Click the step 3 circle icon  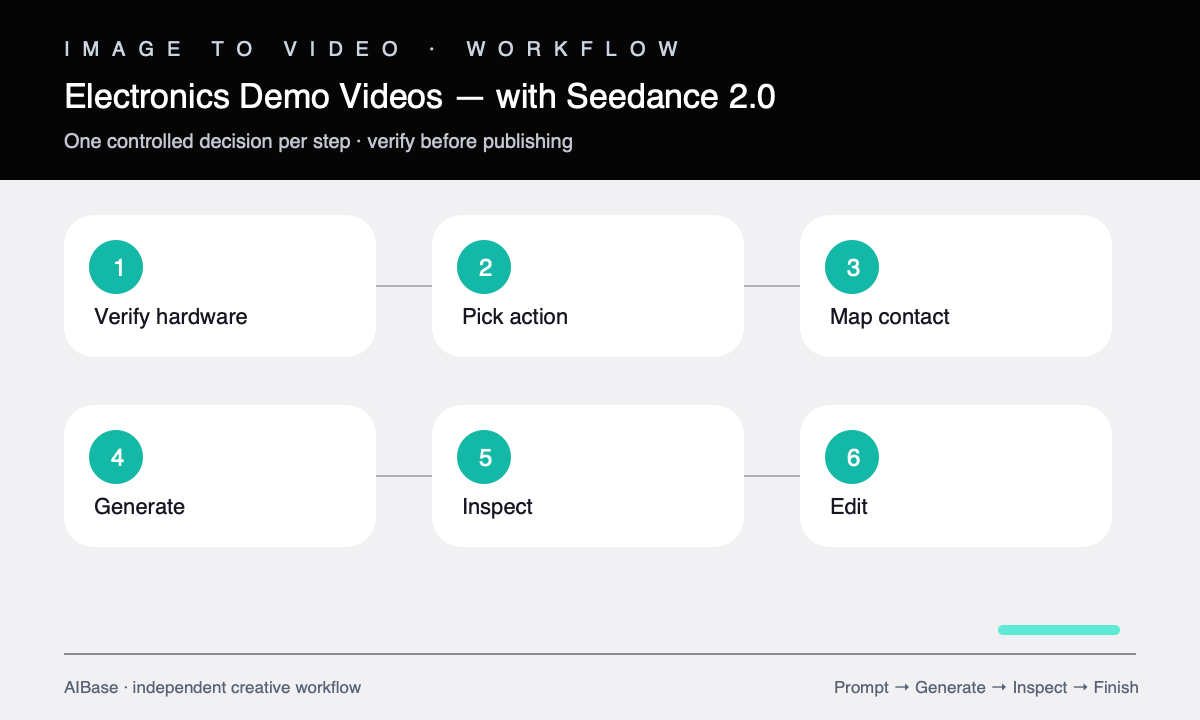(x=852, y=267)
